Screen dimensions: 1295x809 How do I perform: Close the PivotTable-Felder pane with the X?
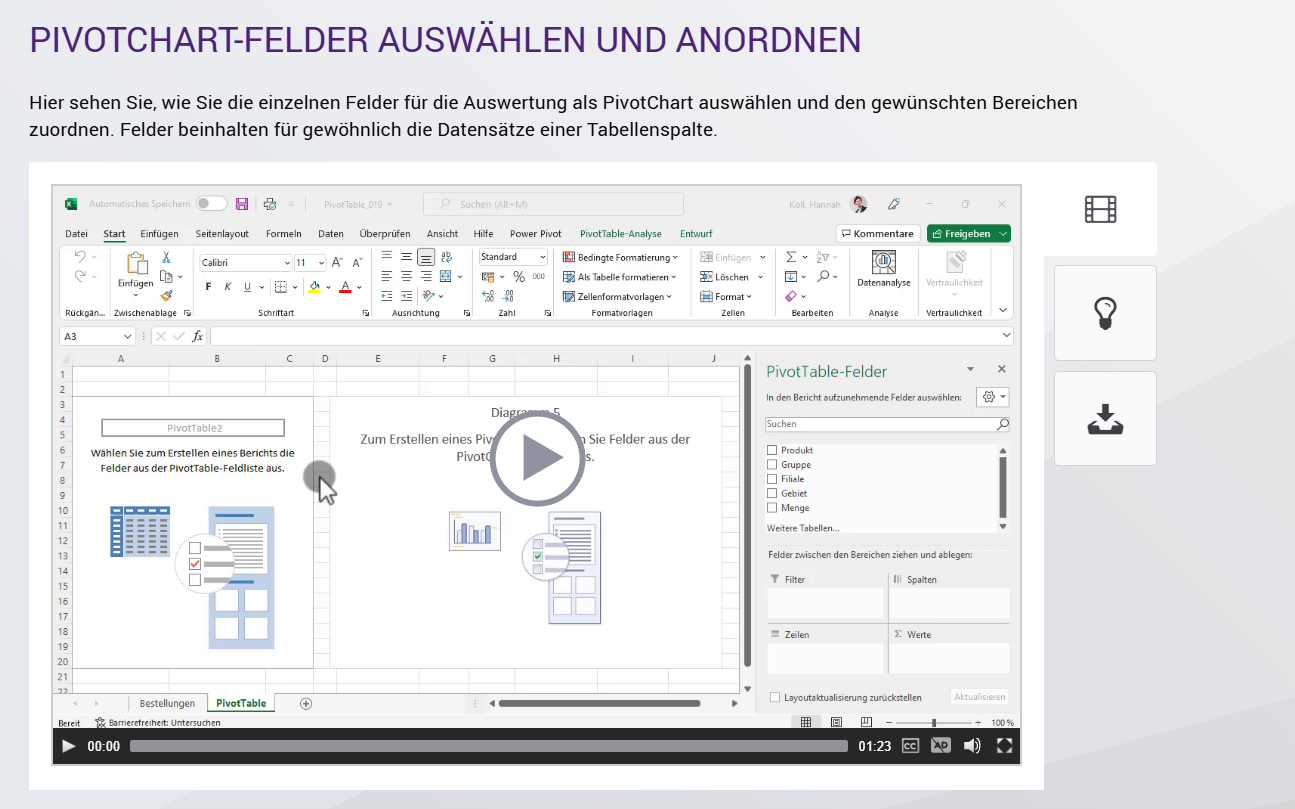point(1001,369)
